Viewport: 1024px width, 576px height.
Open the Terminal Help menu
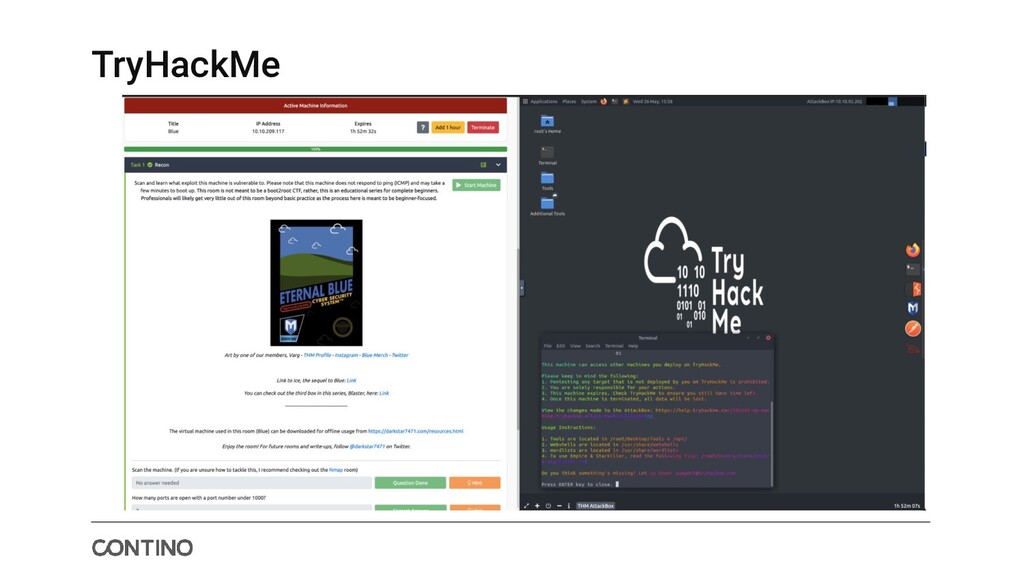[x=633, y=345]
